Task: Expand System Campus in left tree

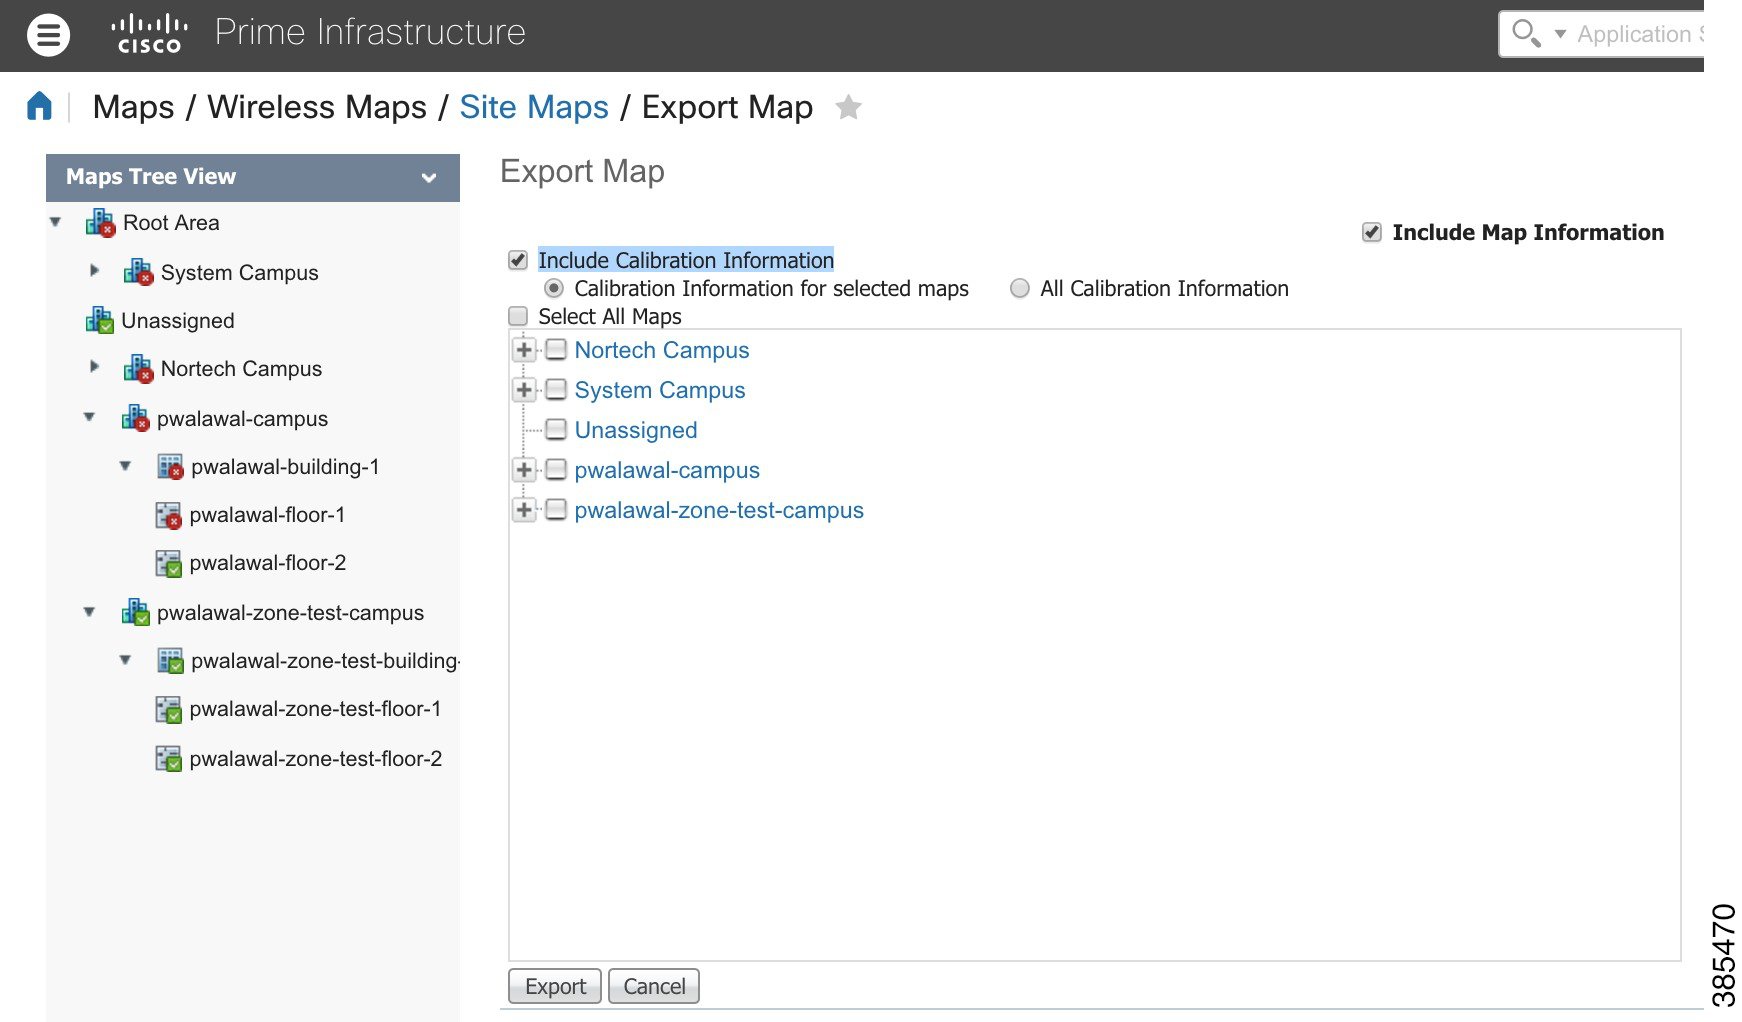Action: 94,270
